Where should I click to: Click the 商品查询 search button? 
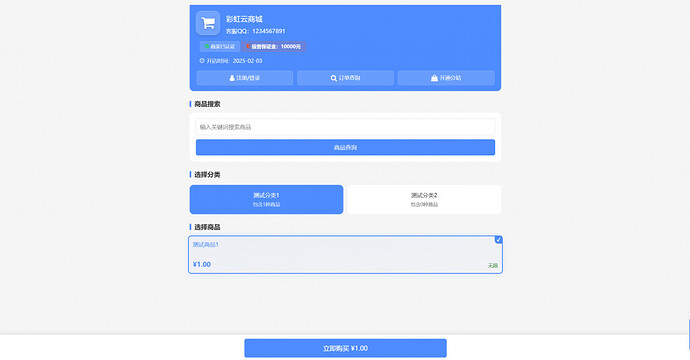pos(345,147)
